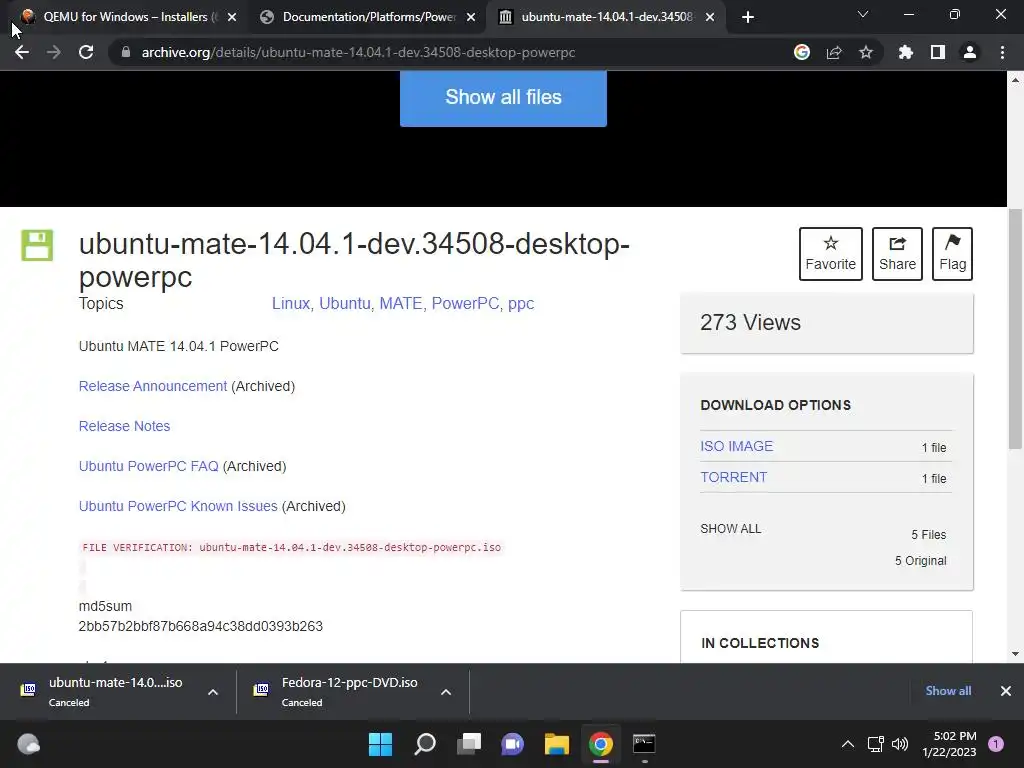The width and height of the screenshot is (1024, 768).
Task: Share this archive item
Action: pyautogui.click(x=897, y=253)
